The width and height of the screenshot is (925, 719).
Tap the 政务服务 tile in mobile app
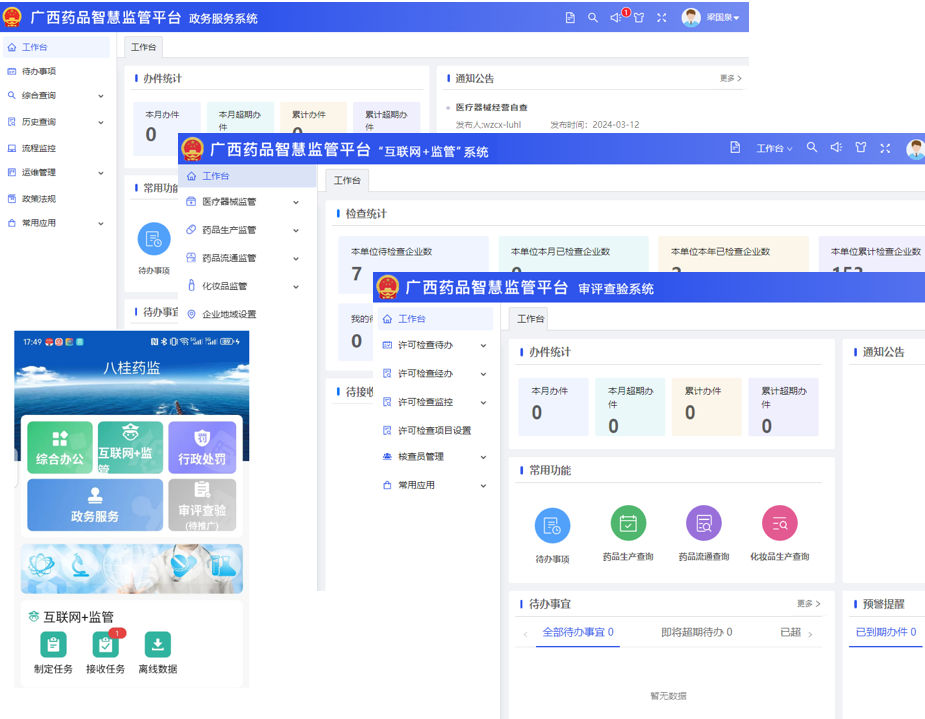(x=95, y=505)
